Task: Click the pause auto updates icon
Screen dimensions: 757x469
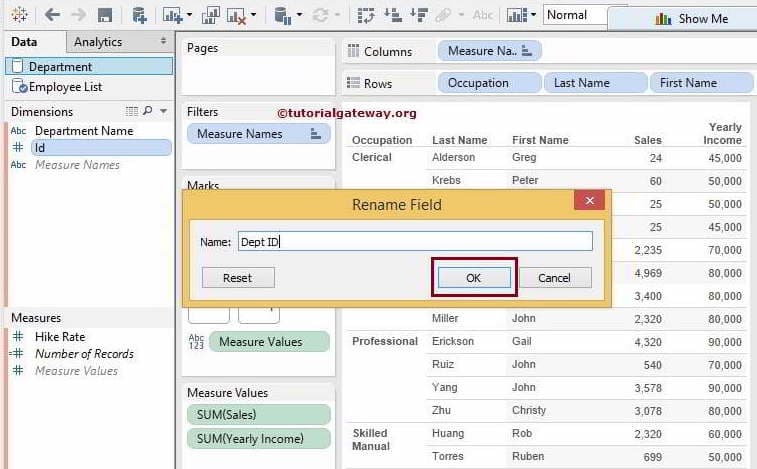Action: pos(282,16)
